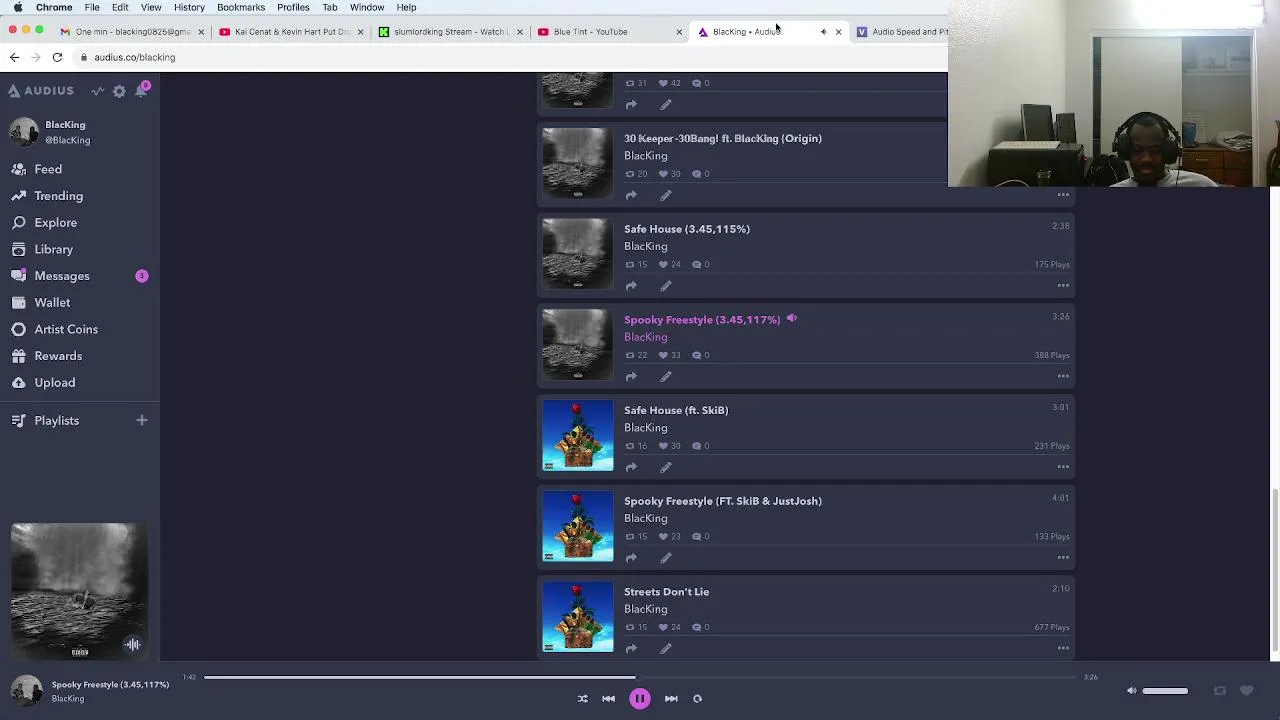
Task: Repost the playing track in player bar
Action: pos(1219,691)
